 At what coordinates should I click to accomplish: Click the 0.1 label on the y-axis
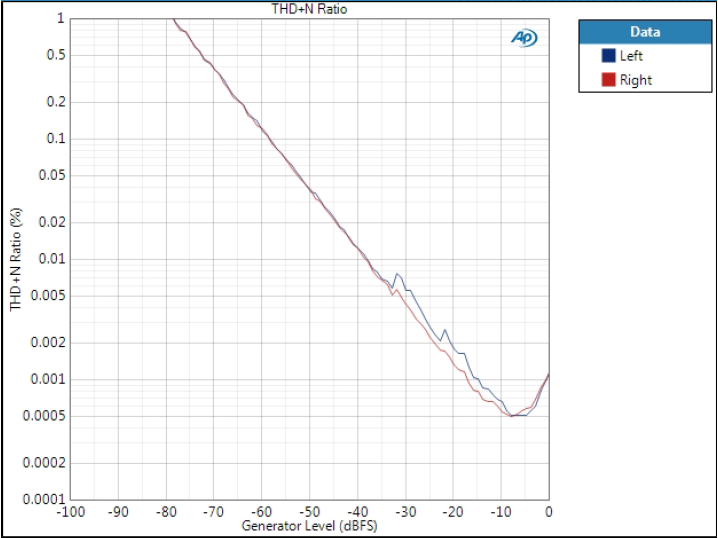pyautogui.click(x=56, y=138)
